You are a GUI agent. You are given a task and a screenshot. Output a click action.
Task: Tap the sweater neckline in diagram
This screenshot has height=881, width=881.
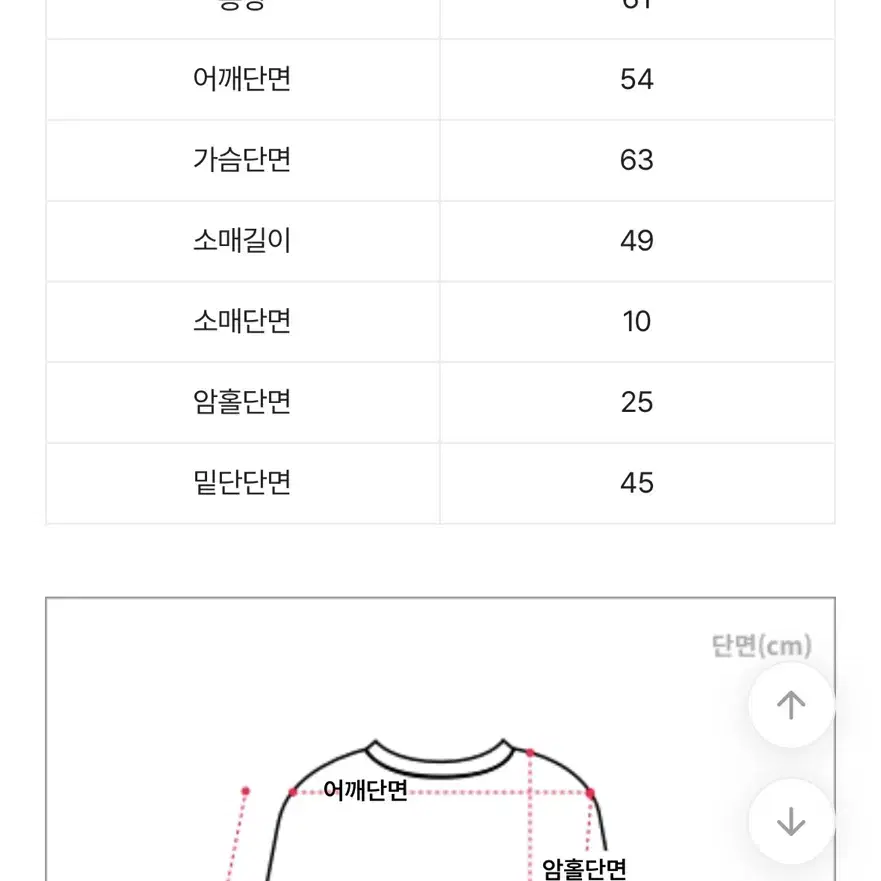coord(440,760)
